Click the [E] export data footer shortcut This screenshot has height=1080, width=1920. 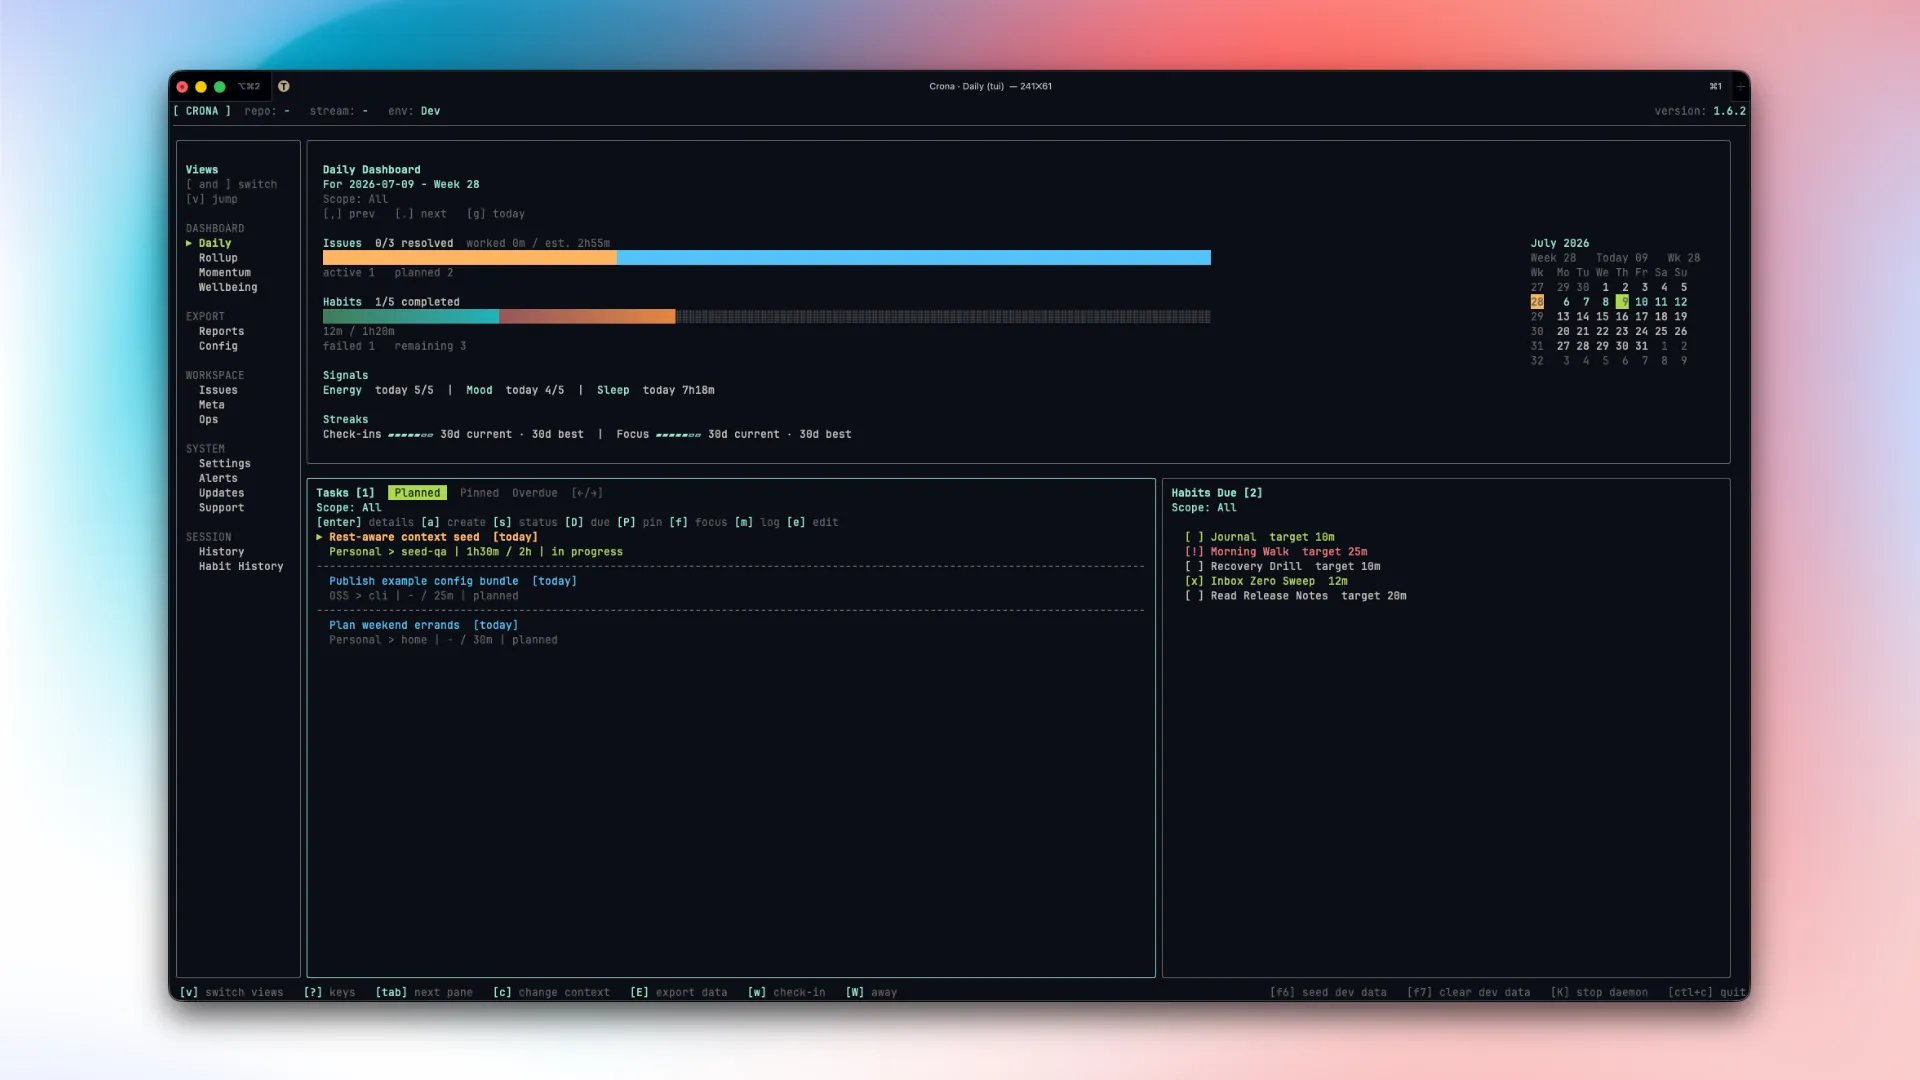point(679,993)
